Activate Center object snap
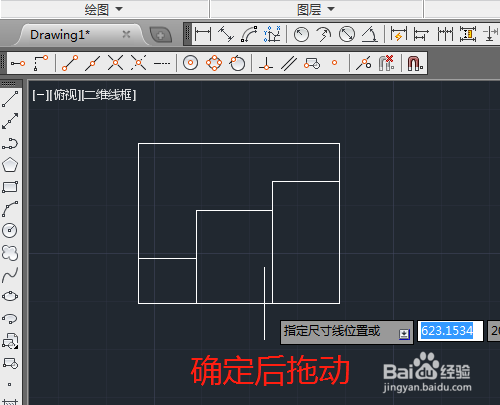 191,63
